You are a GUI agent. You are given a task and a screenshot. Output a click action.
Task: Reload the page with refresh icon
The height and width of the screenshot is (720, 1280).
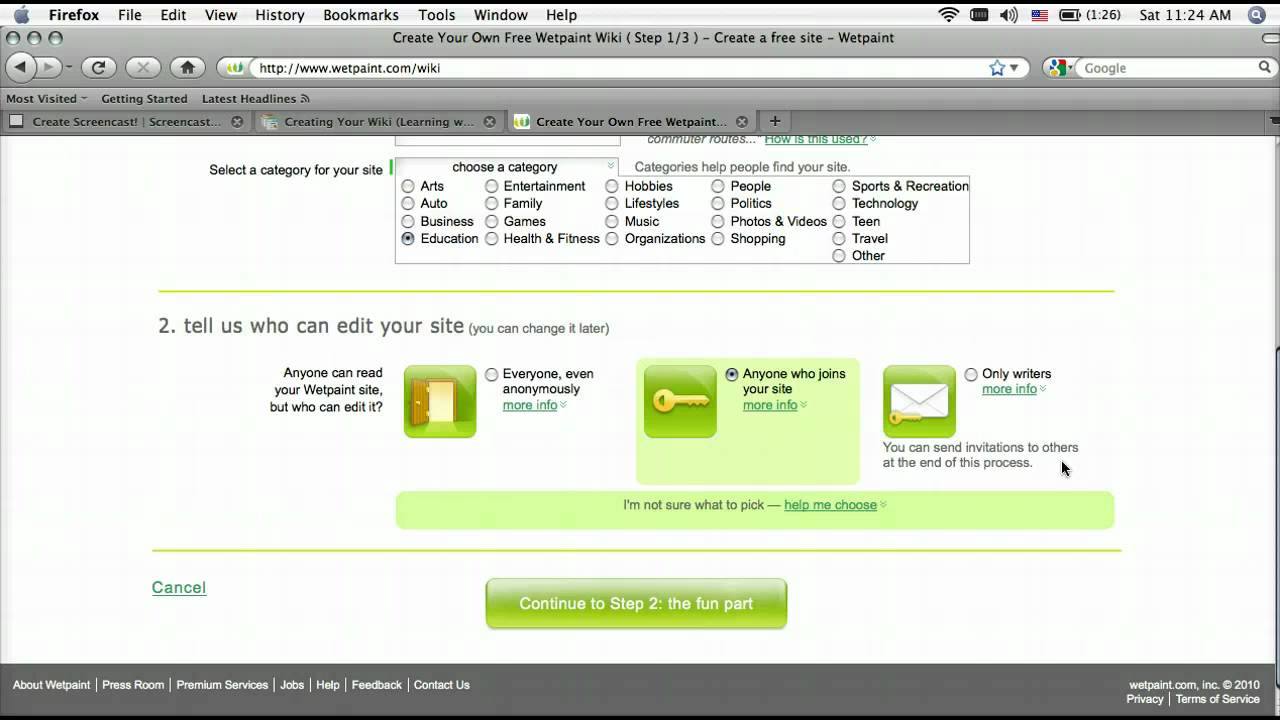tap(98, 68)
